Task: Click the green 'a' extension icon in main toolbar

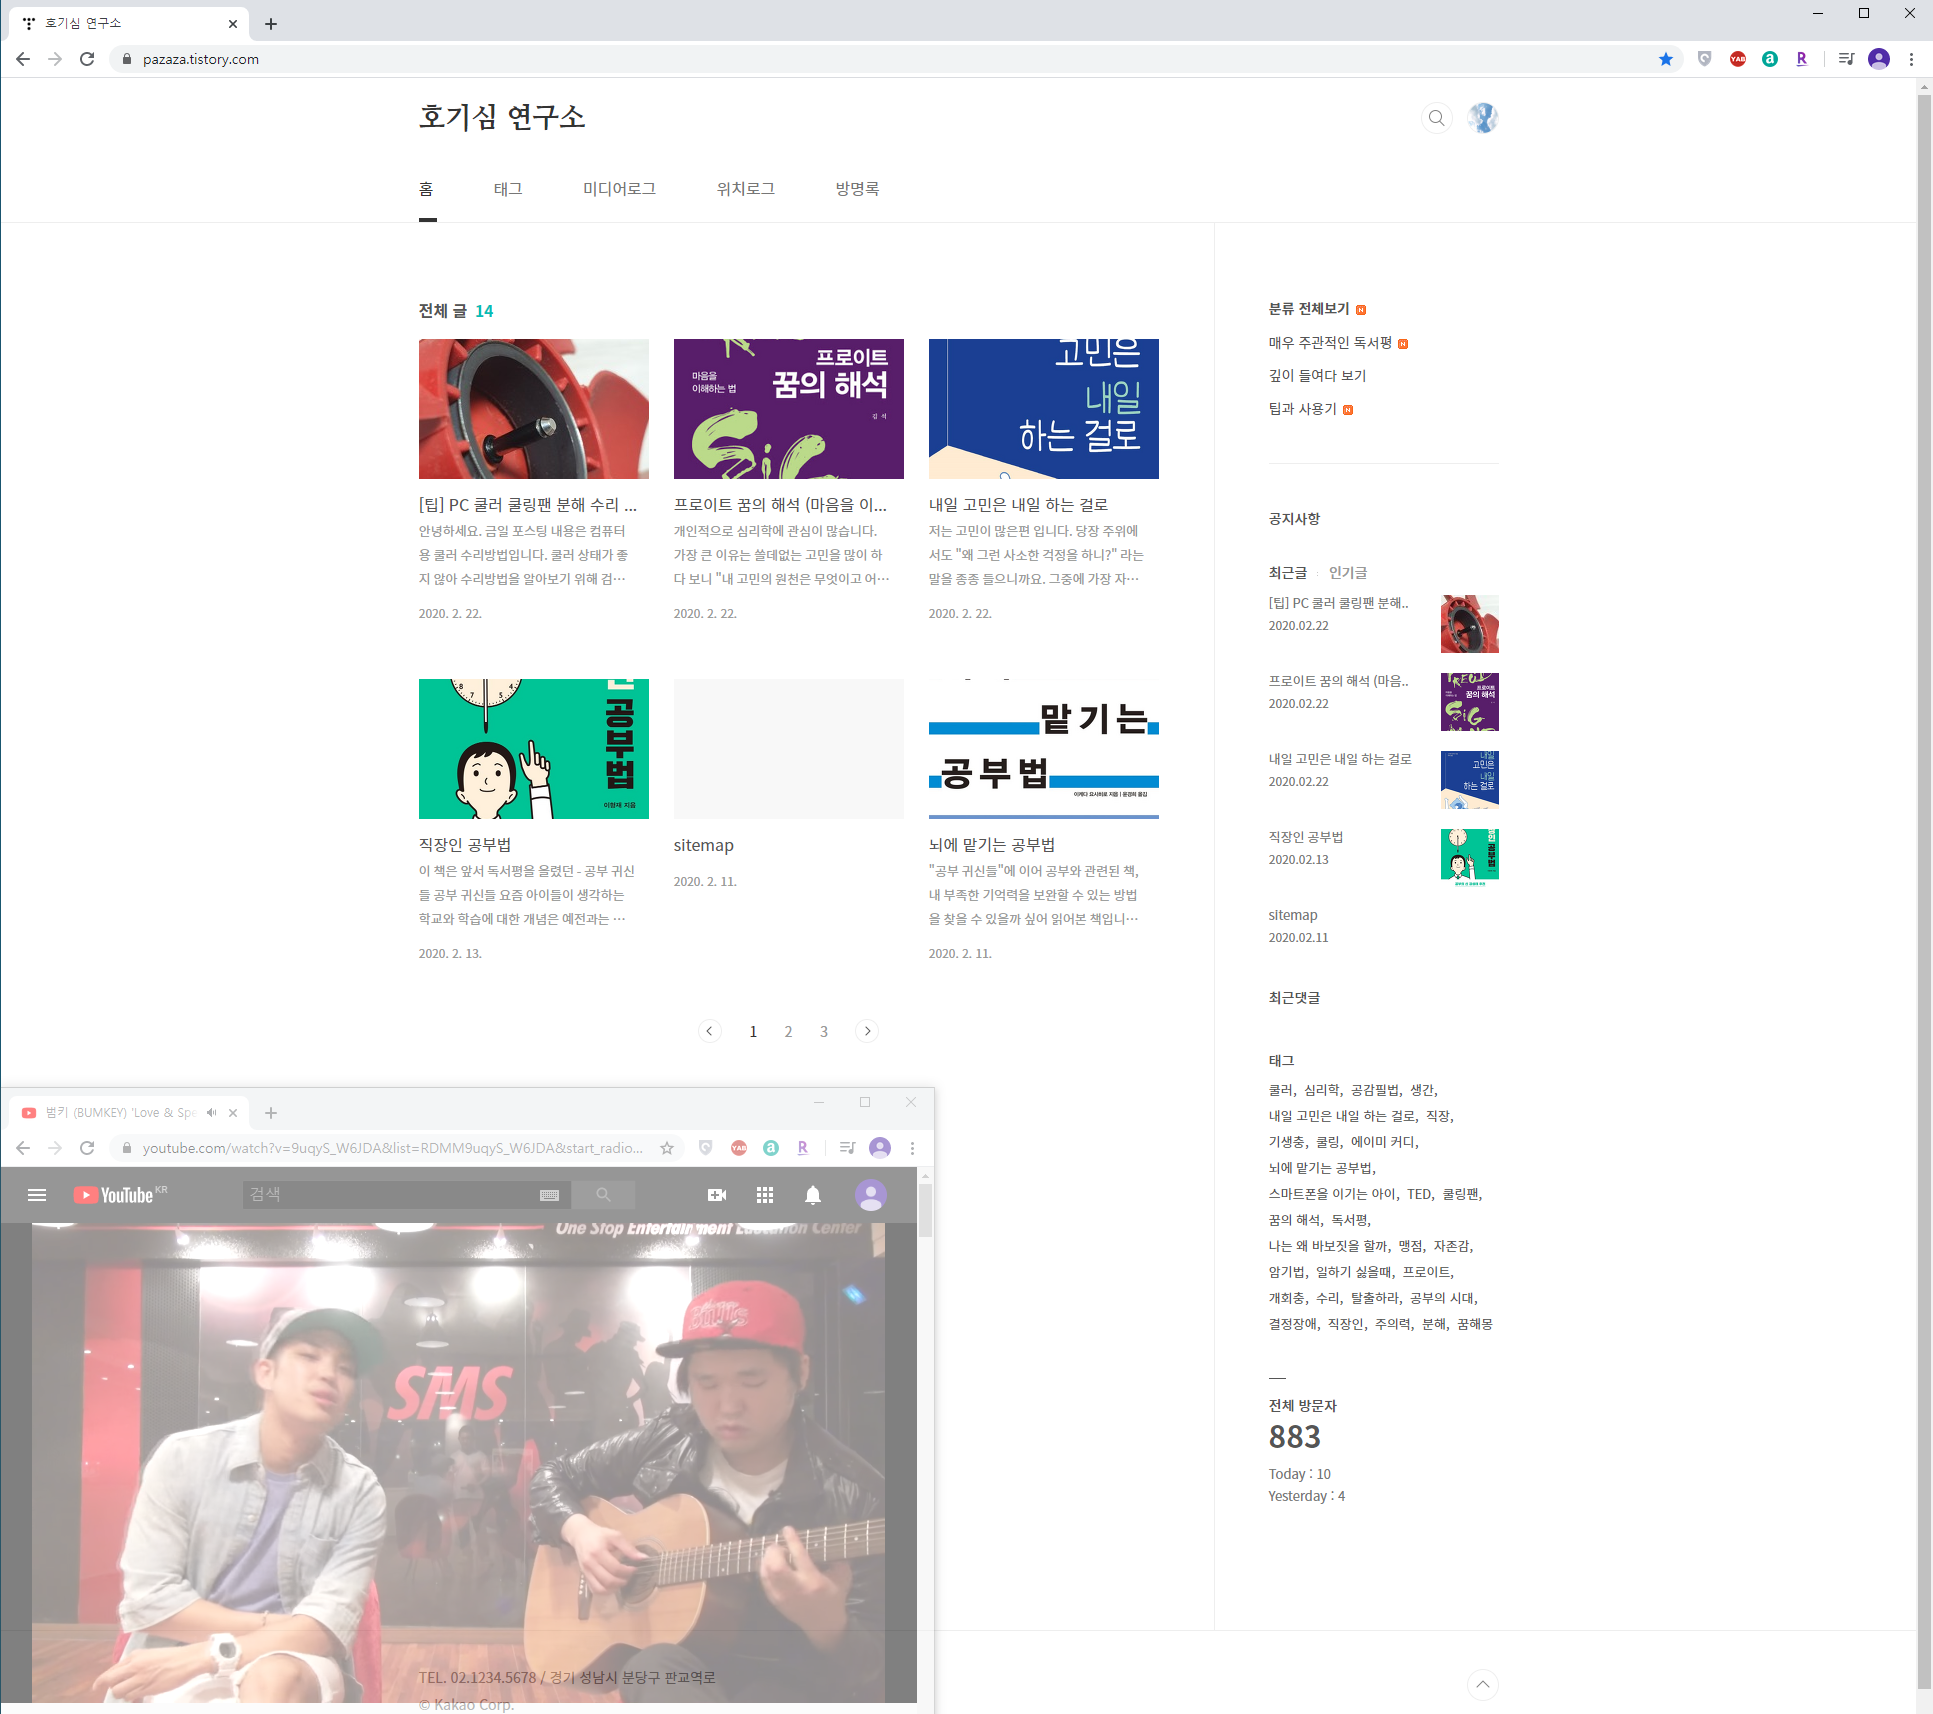Action: point(1770,59)
